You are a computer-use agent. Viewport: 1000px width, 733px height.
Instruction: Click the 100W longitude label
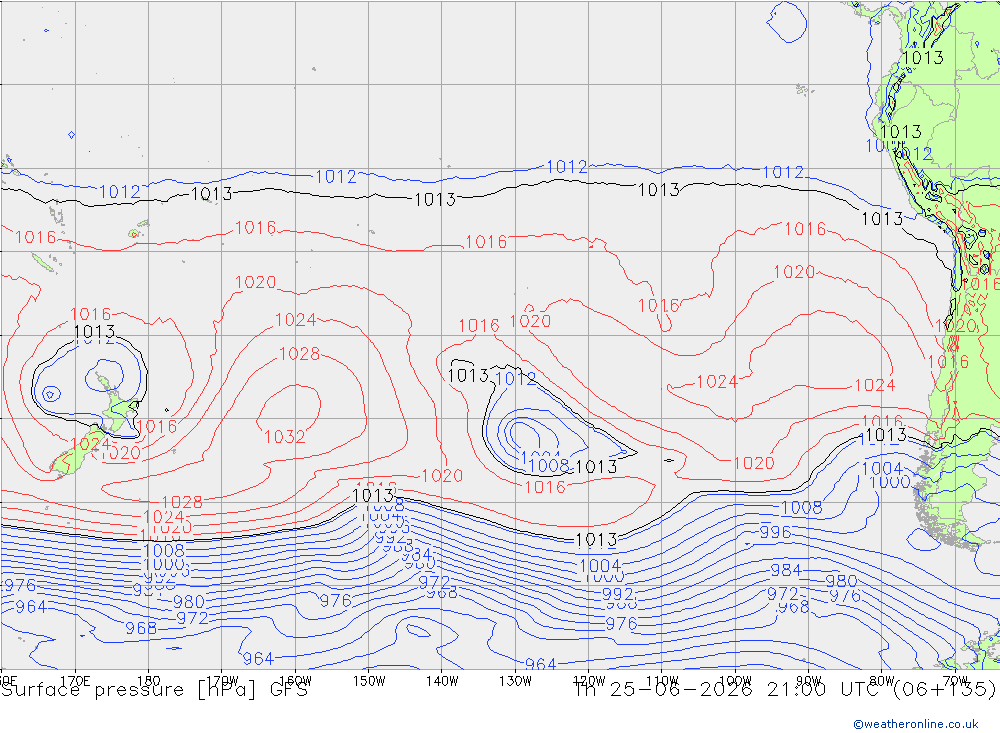click(x=735, y=681)
